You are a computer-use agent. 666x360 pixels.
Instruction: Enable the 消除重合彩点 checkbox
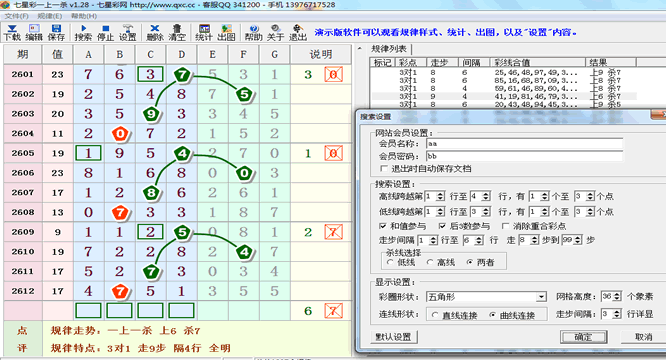coord(505,226)
